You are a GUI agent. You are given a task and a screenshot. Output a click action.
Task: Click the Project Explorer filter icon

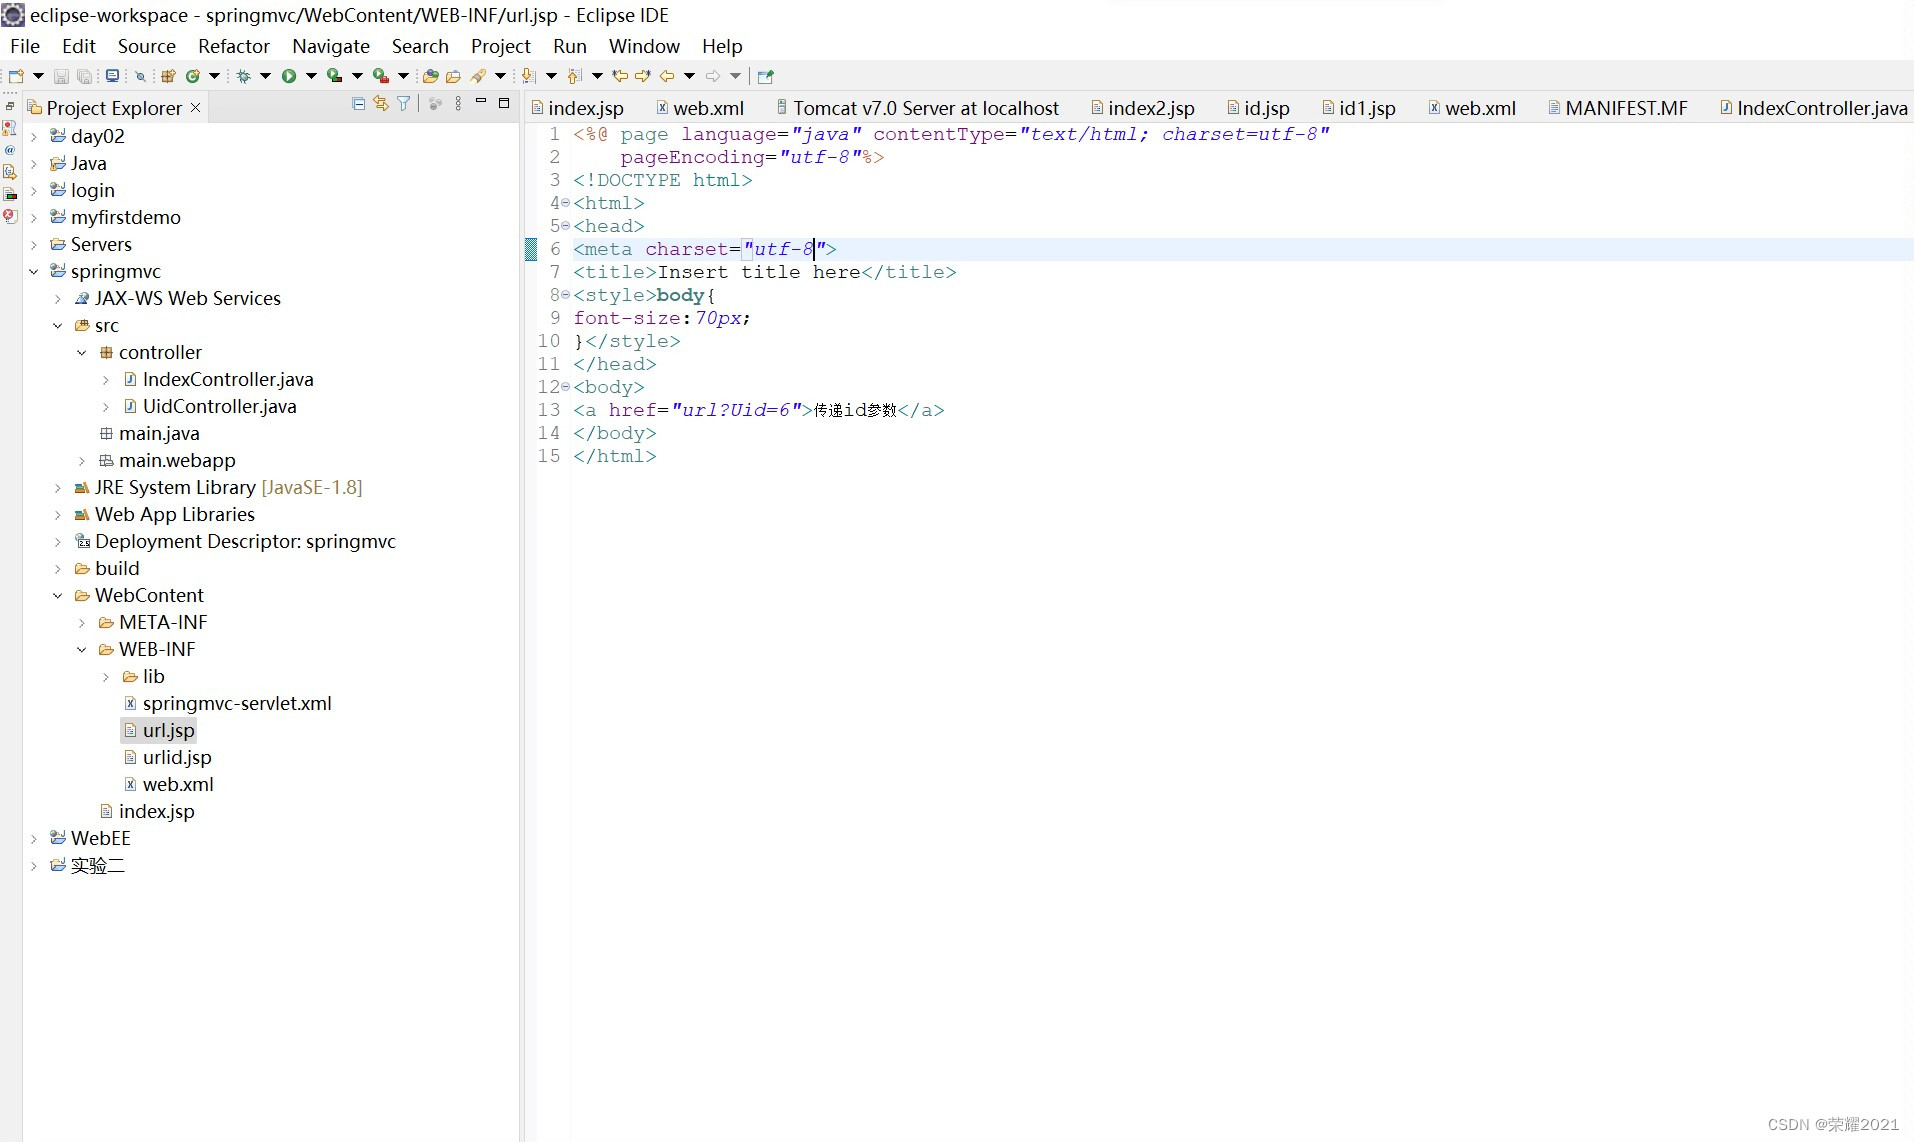point(404,103)
